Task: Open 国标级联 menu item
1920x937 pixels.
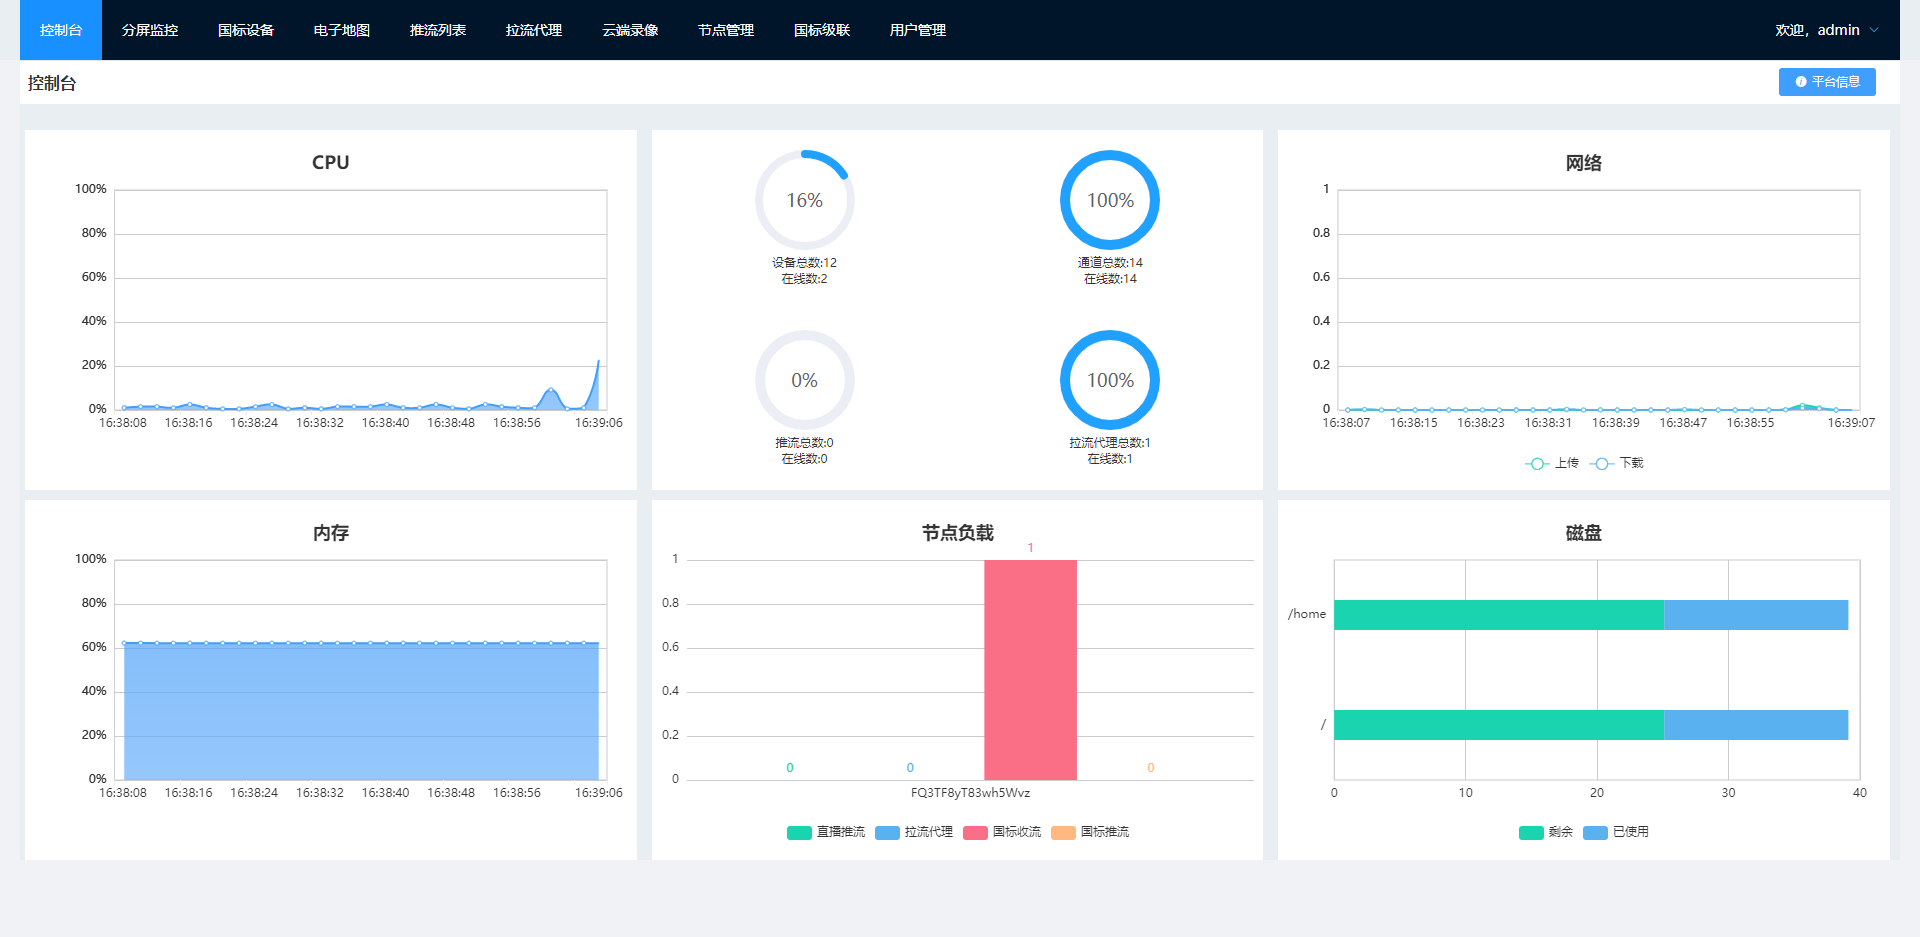Action: [822, 30]
